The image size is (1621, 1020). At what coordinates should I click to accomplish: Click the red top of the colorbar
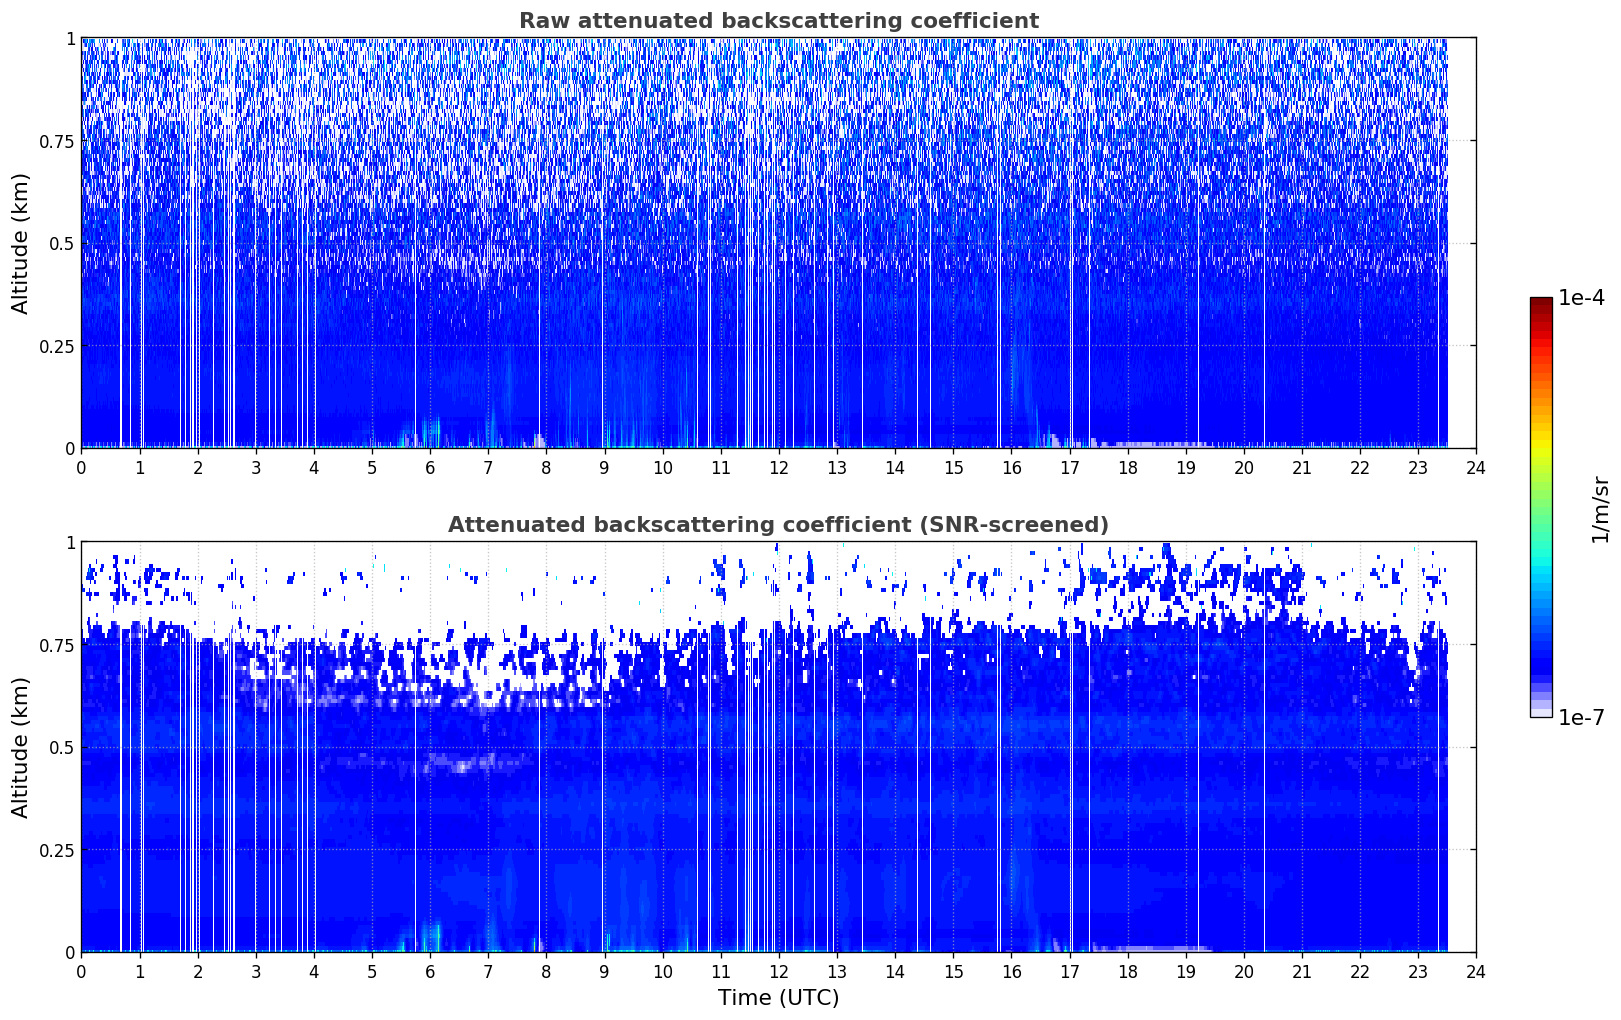1540,310
